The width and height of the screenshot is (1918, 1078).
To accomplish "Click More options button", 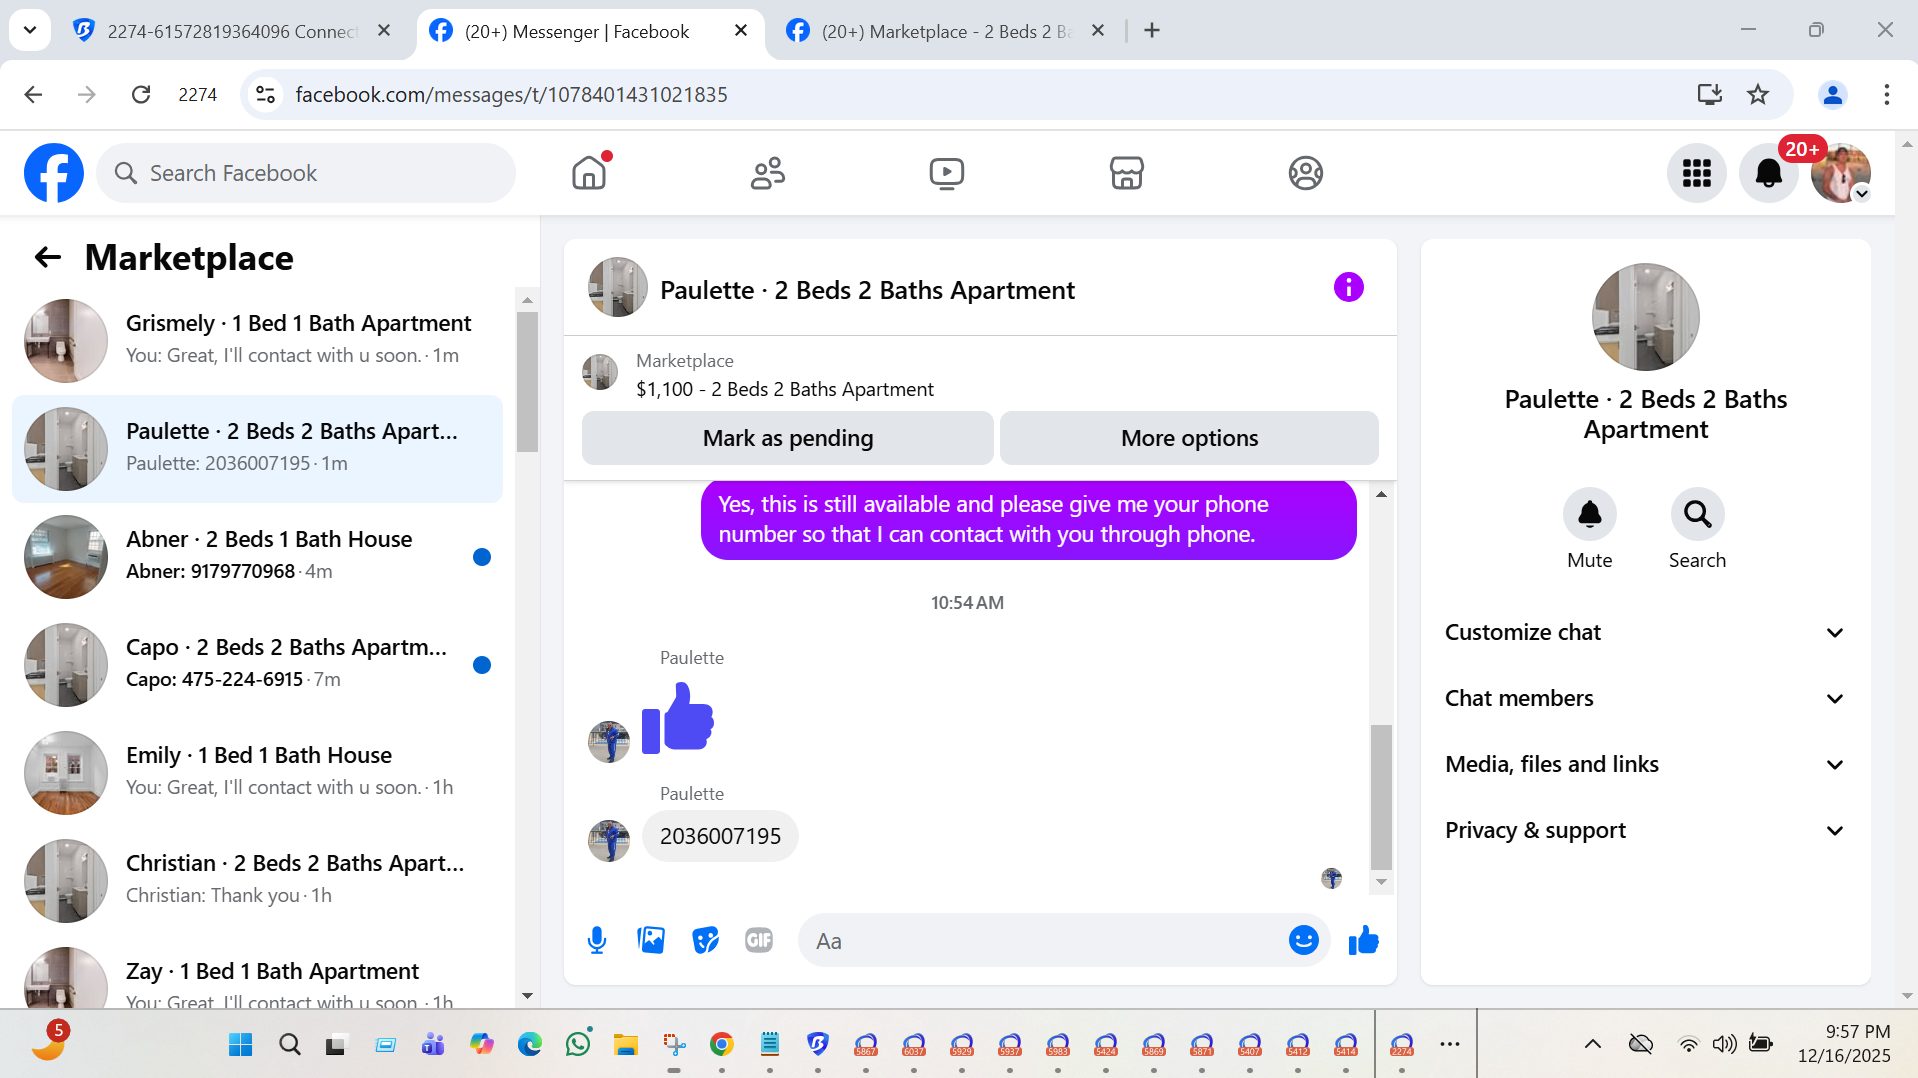I will [1189, 438].
